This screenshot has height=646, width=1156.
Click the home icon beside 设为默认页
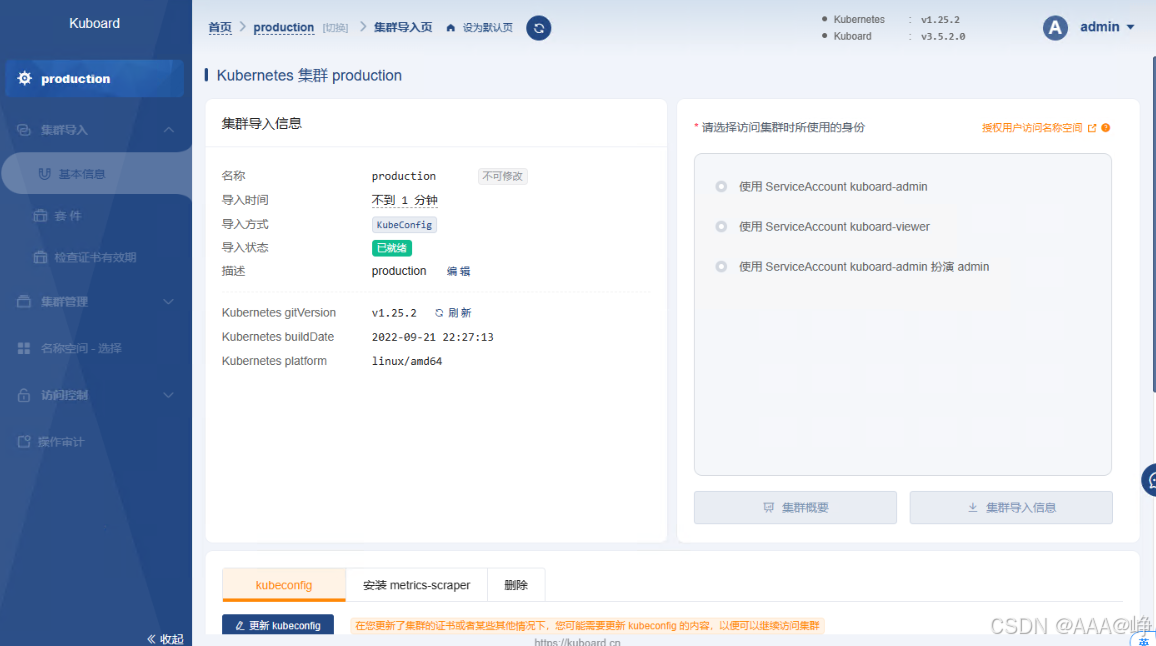(450, 28)
